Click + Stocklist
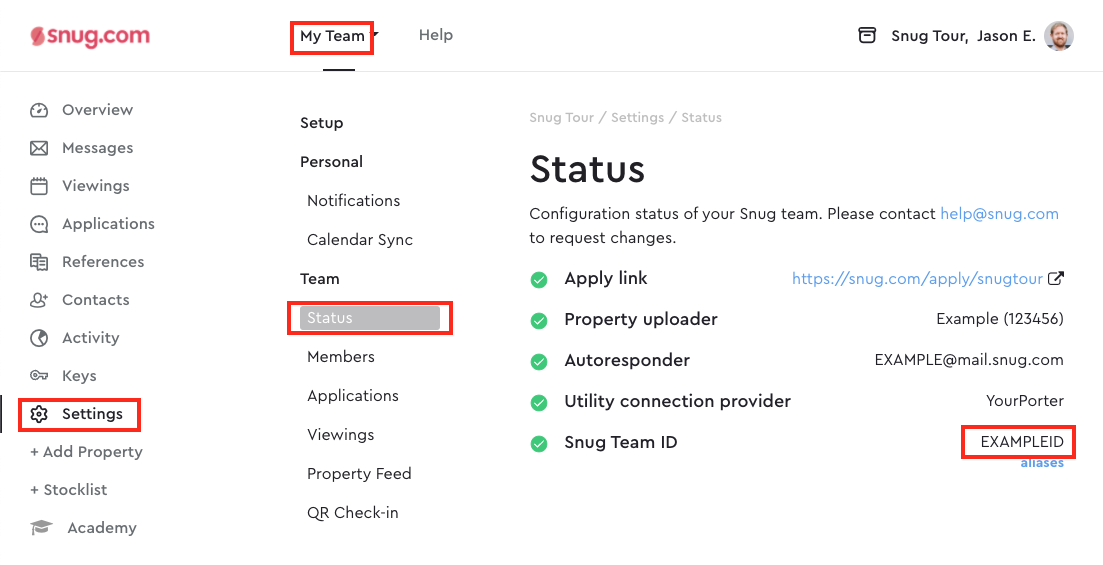Screen dimensions: 1103x565 click(68, 490)
